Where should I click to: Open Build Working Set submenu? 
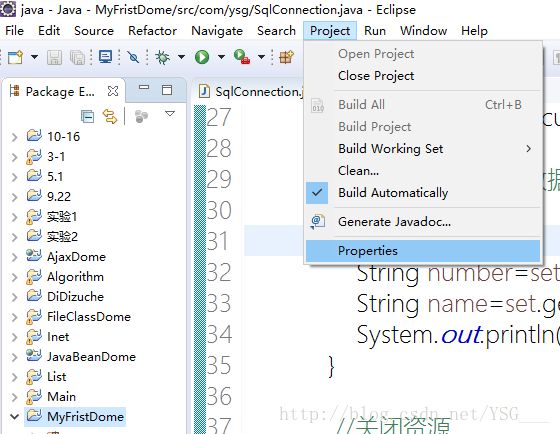423,149
